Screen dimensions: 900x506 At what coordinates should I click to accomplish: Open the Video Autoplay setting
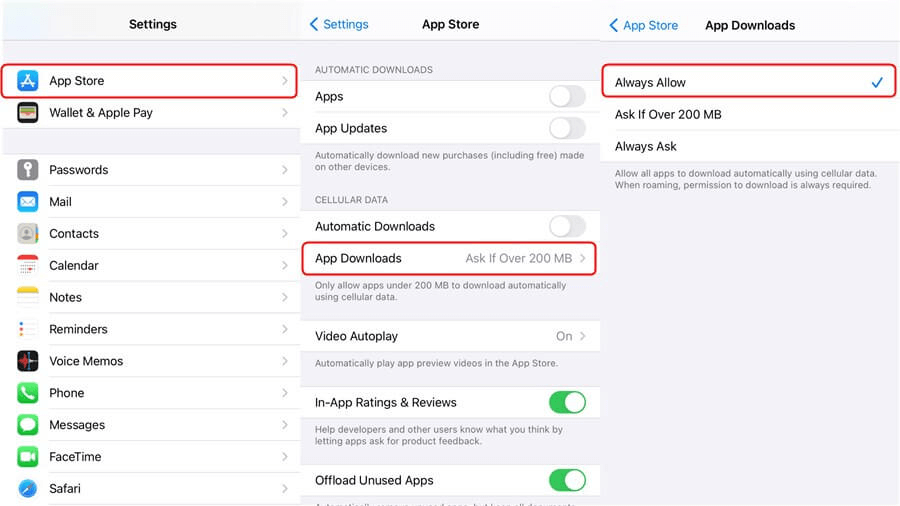(x=450, y=336)
